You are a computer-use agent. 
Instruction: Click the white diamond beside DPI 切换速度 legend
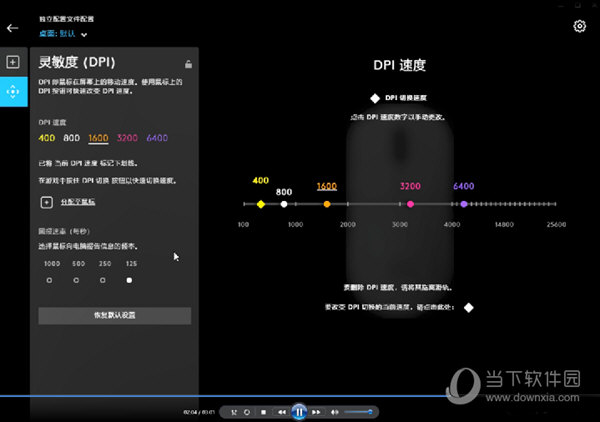(375, 98)
